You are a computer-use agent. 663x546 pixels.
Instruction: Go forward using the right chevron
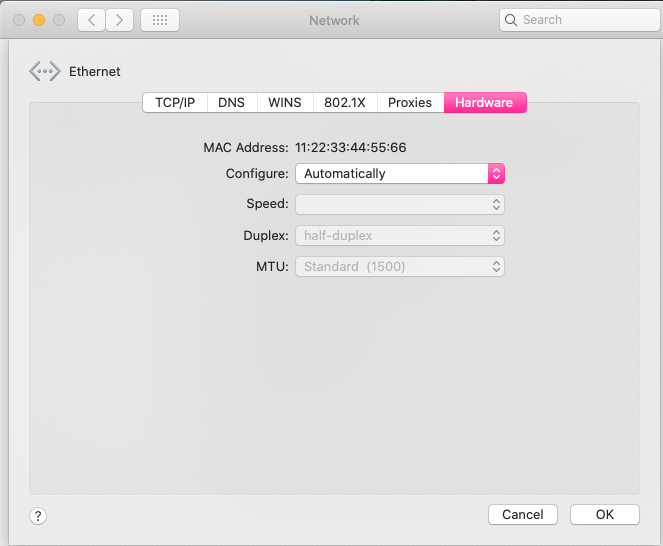pyautogui.click(x=120, y=20)
